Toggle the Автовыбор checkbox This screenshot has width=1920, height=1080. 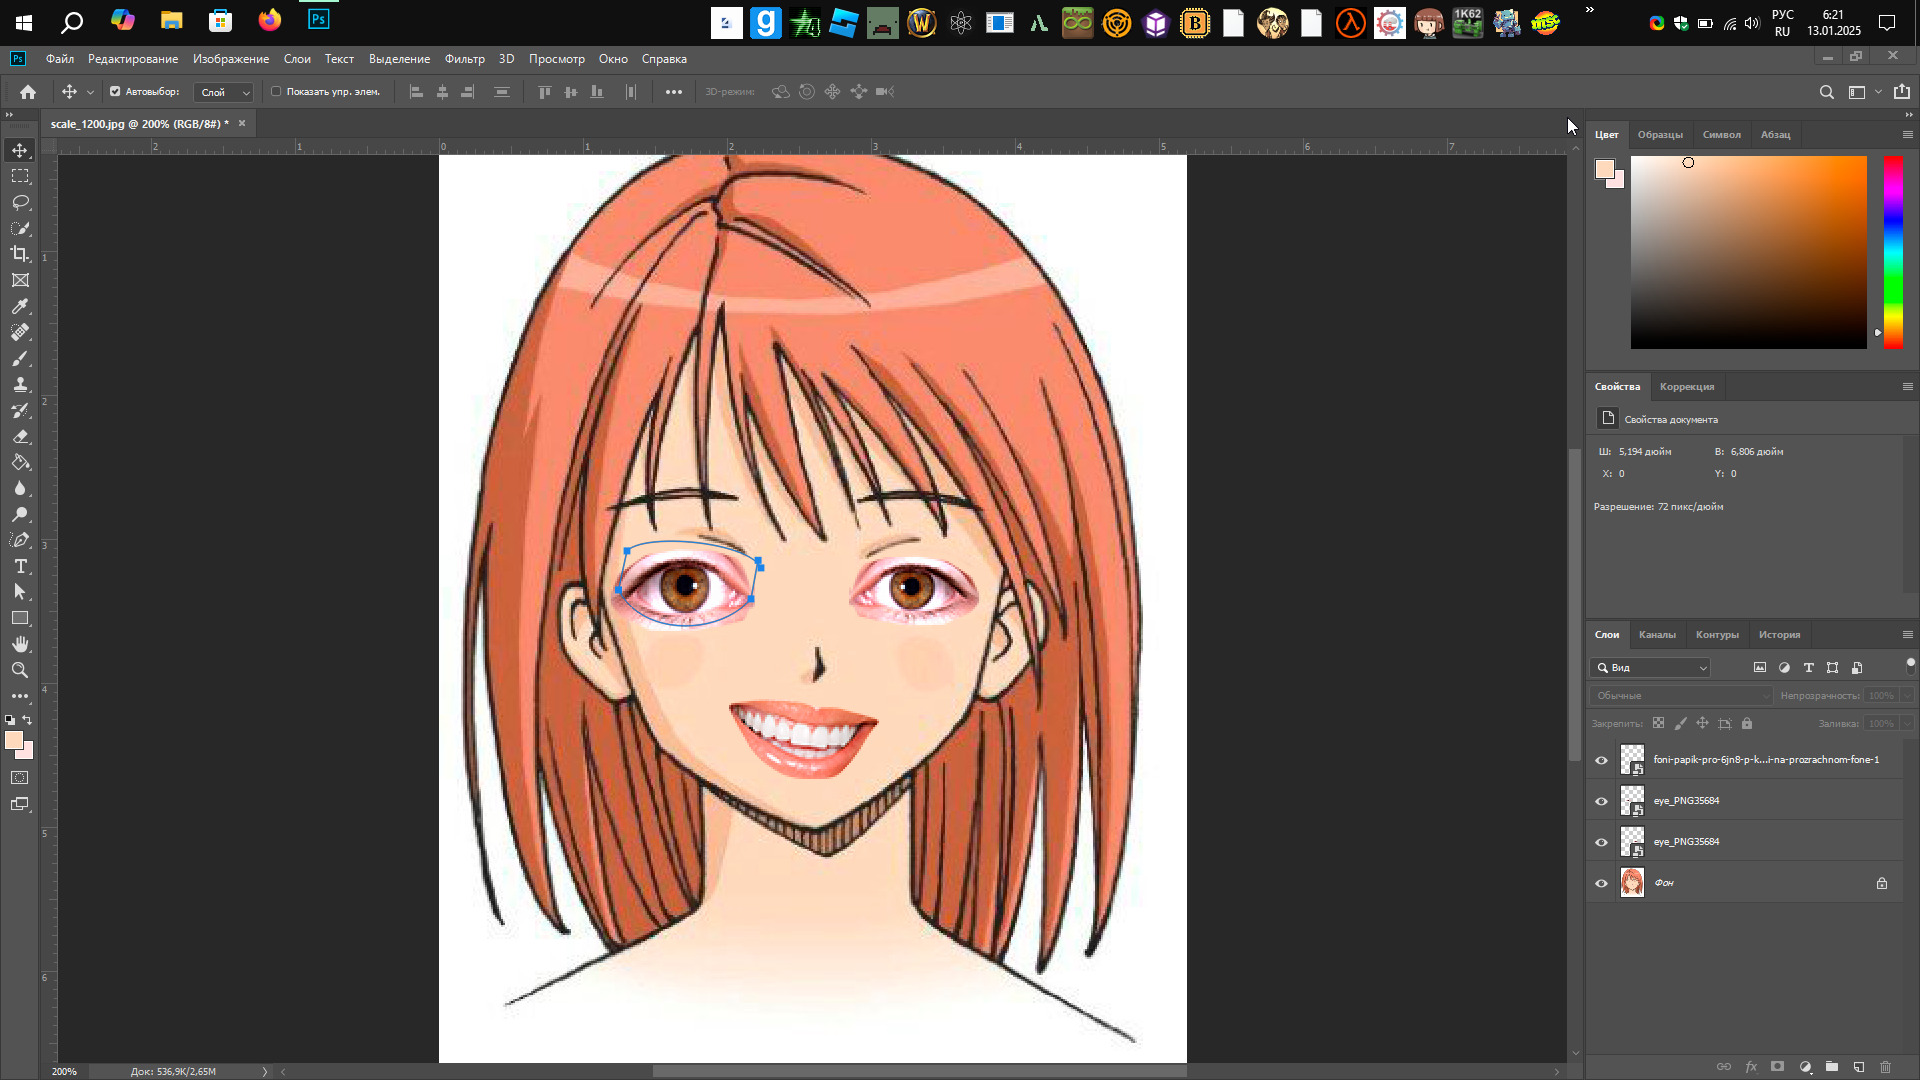(115, 91)
